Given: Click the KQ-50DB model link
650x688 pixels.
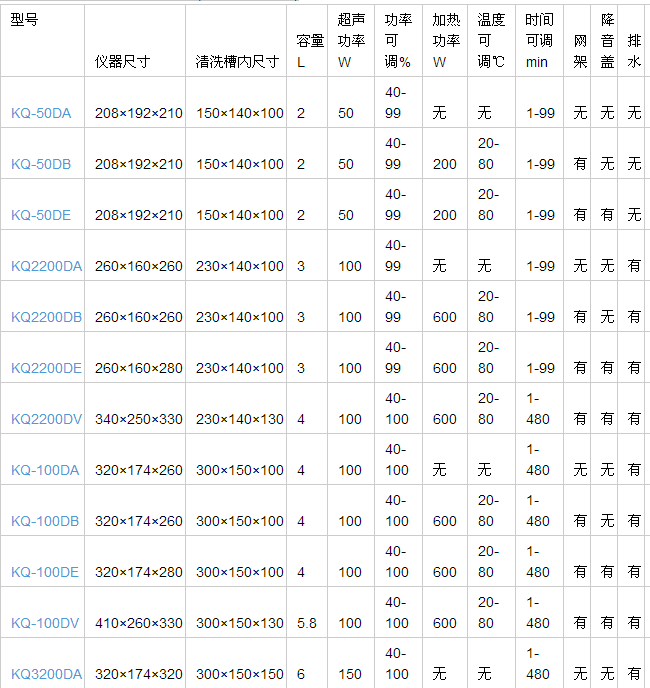Looking at the screenshot, I should point(41,164).
